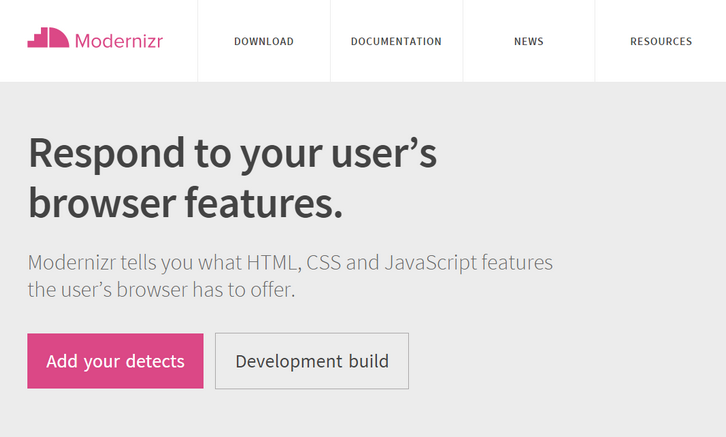
Task: Select the News navigation item
Action: pos(529,42)
